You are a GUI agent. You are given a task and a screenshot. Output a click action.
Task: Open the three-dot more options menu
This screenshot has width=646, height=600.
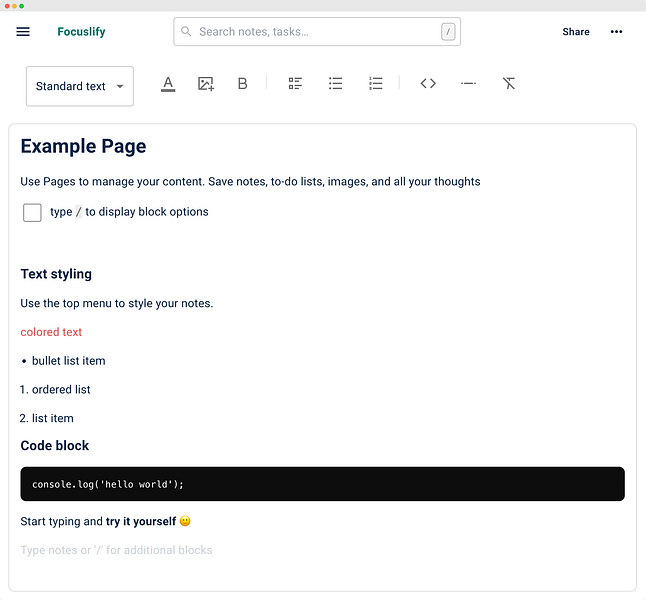coord(616,32)
